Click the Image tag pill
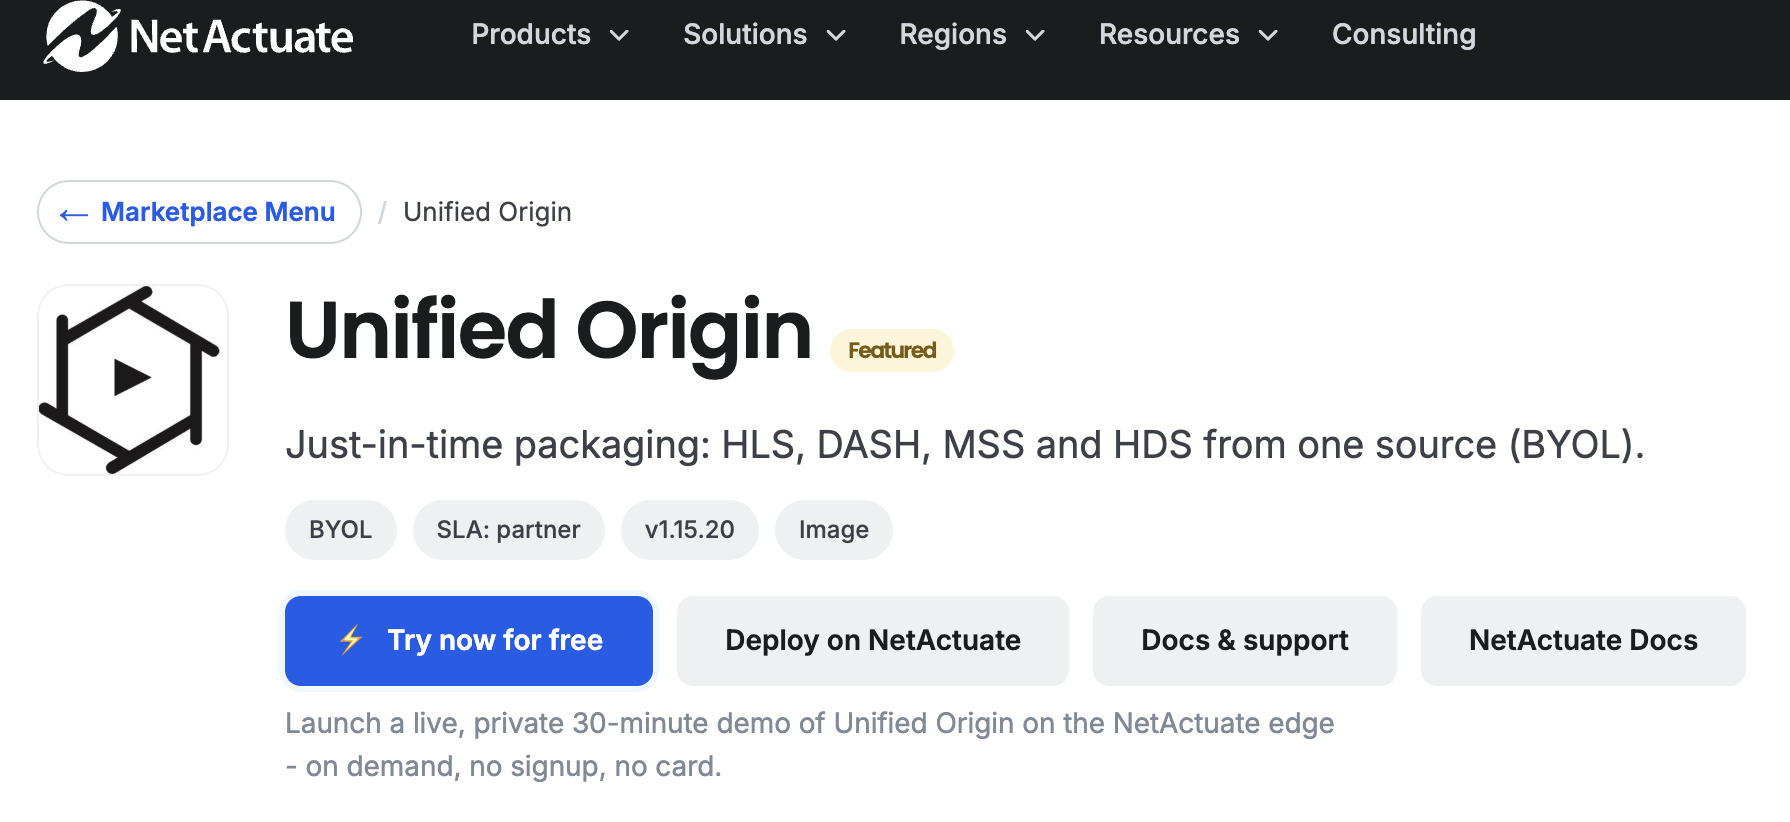This screenshot has height=822, width=1790. tap(834, 530)
